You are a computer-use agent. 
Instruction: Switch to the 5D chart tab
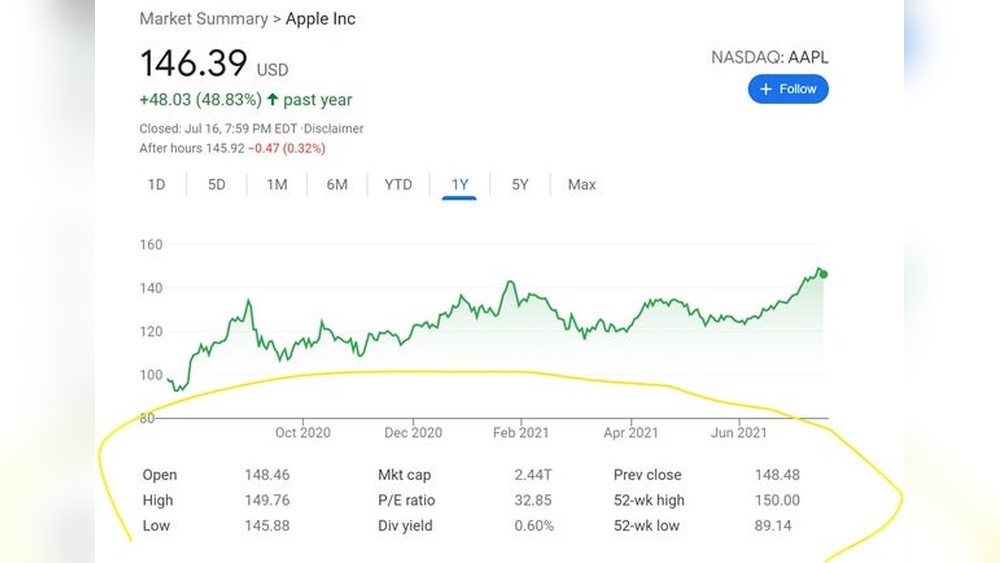point(217,185)
